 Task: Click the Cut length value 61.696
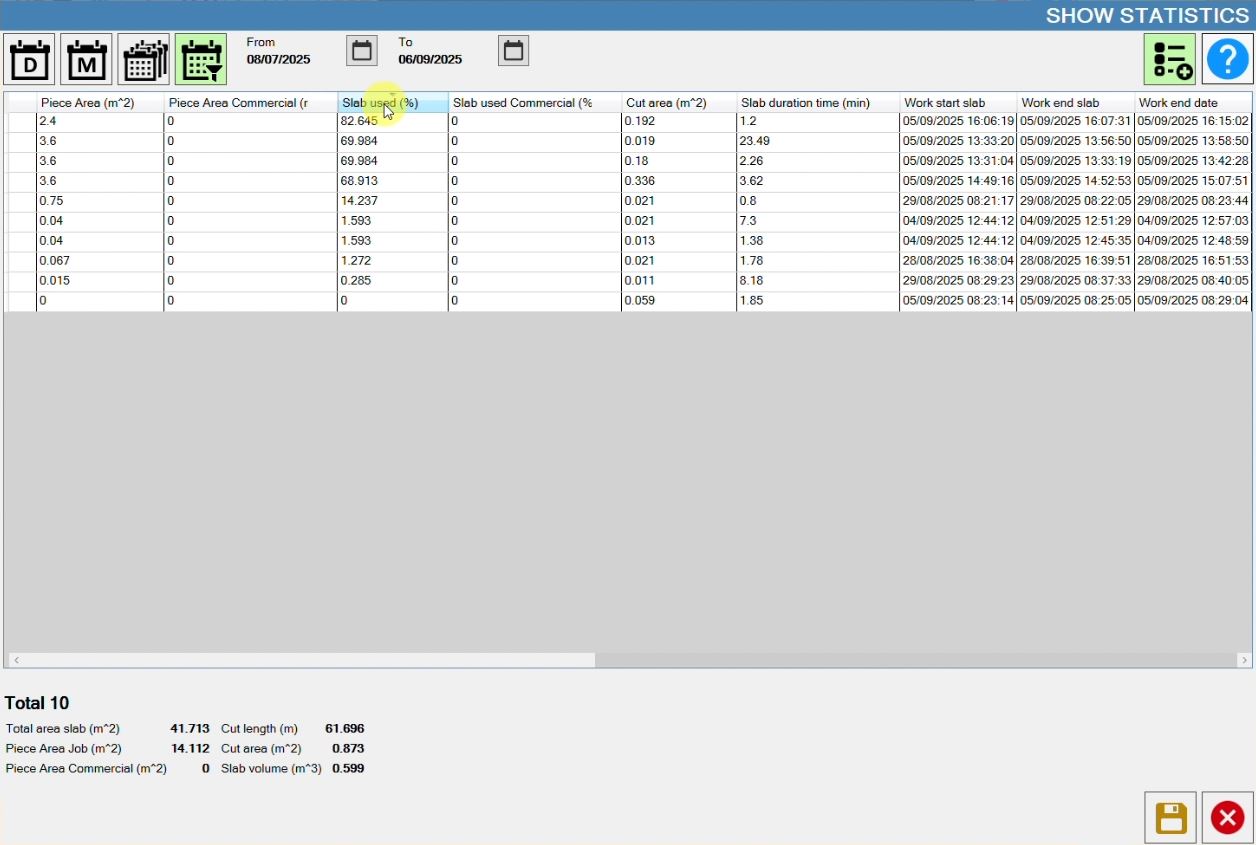345,729
